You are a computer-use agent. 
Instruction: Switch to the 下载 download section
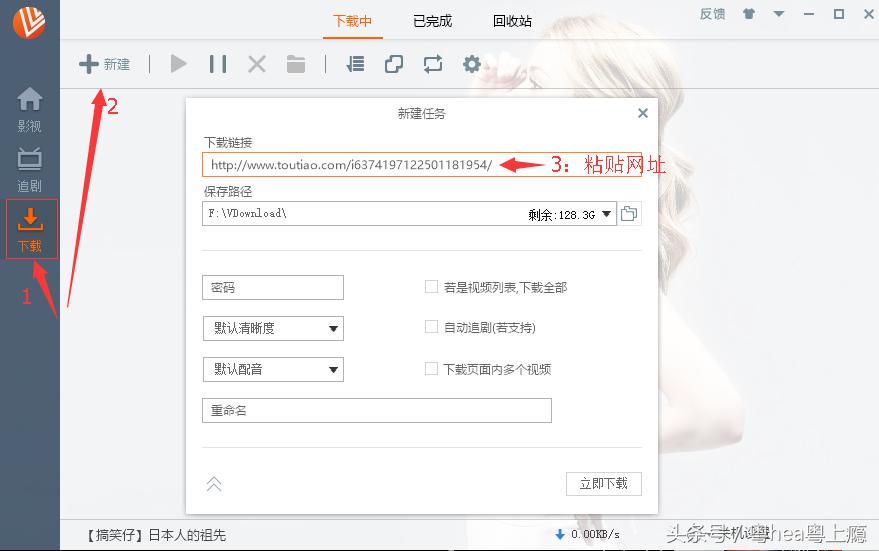[x=31, y=229]
